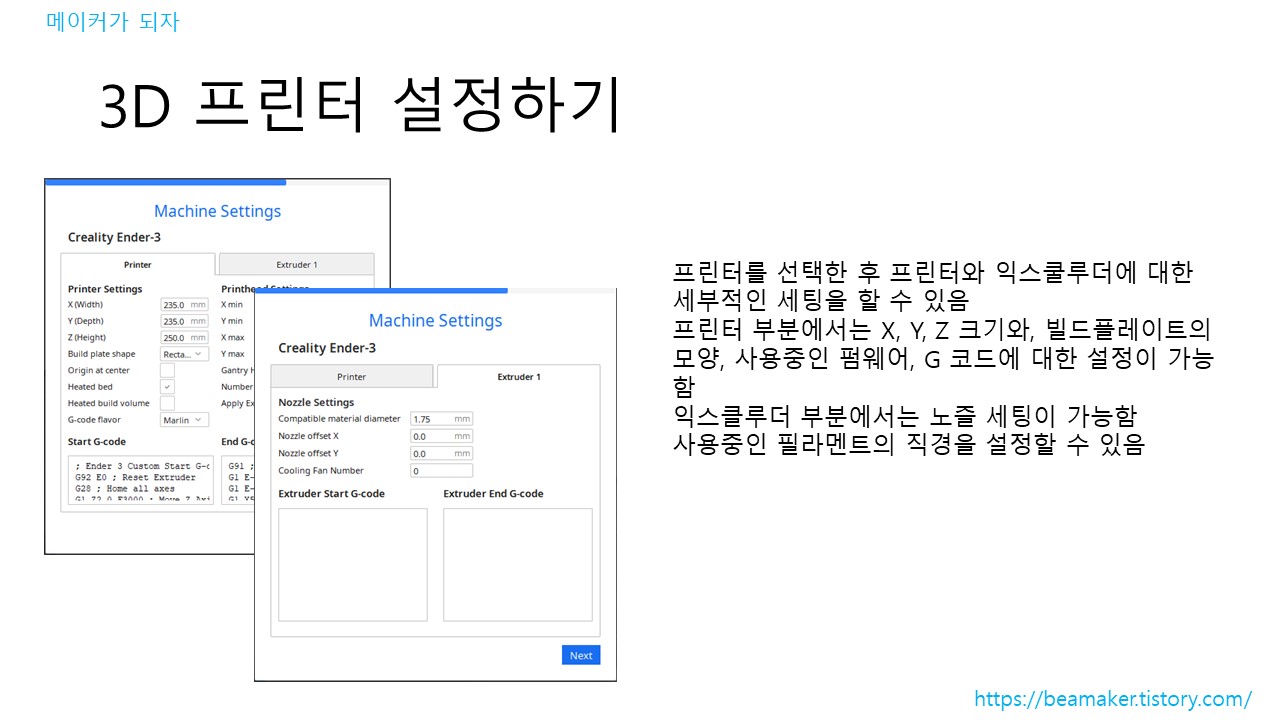Open the Build plate shape dropdown
This screenshot has height=720, width=1280.
(185, 354)
